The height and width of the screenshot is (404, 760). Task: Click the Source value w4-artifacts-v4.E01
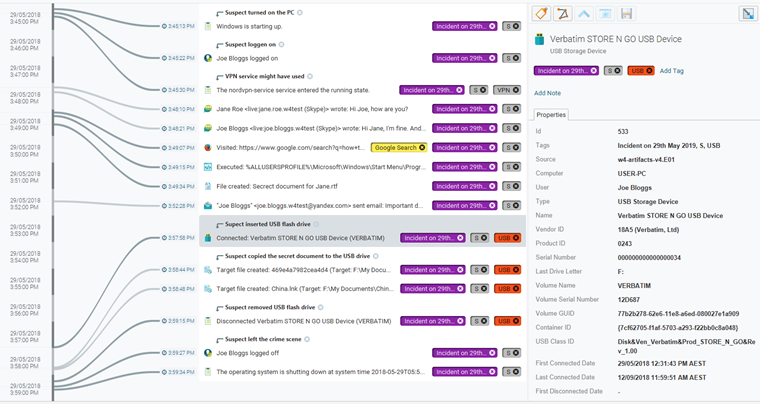click(x=646, y=159)
